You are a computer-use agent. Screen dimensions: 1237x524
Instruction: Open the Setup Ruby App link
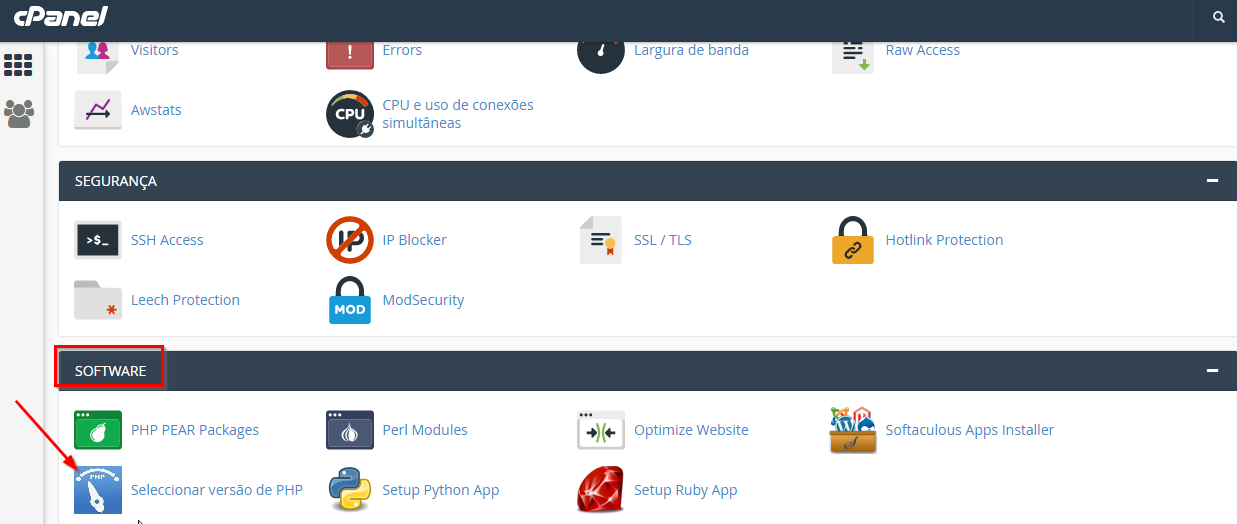[685, 490]
